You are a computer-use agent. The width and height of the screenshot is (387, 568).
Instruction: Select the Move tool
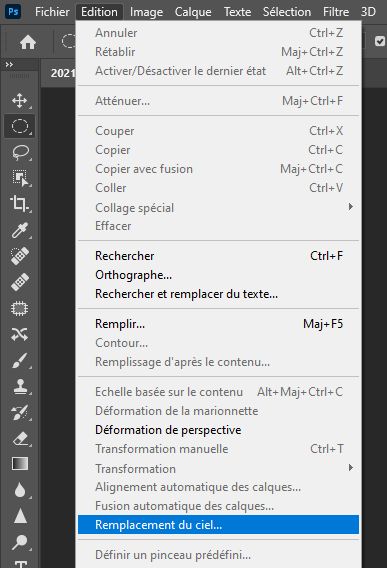click(20, 101)
